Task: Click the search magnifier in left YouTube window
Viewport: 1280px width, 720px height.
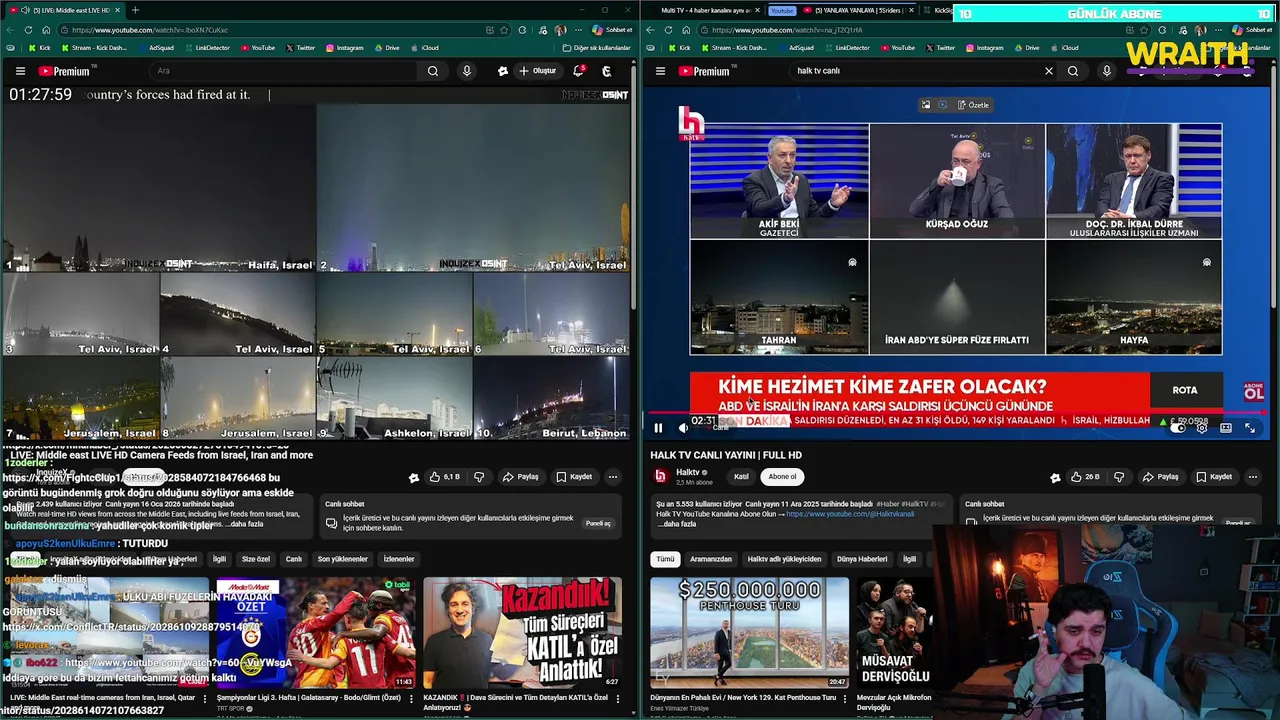Action: [432, 71]
